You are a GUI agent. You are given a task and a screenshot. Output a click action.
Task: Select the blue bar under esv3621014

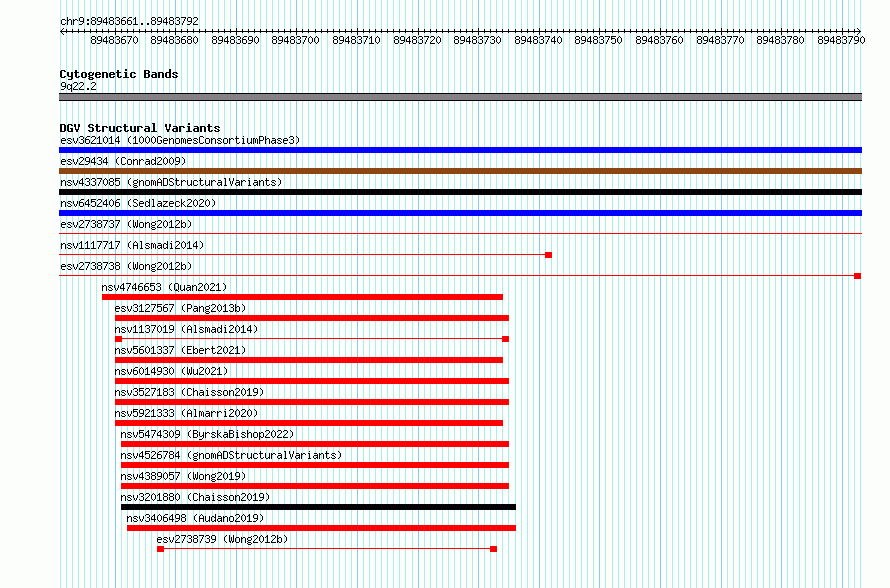(460, 150)
